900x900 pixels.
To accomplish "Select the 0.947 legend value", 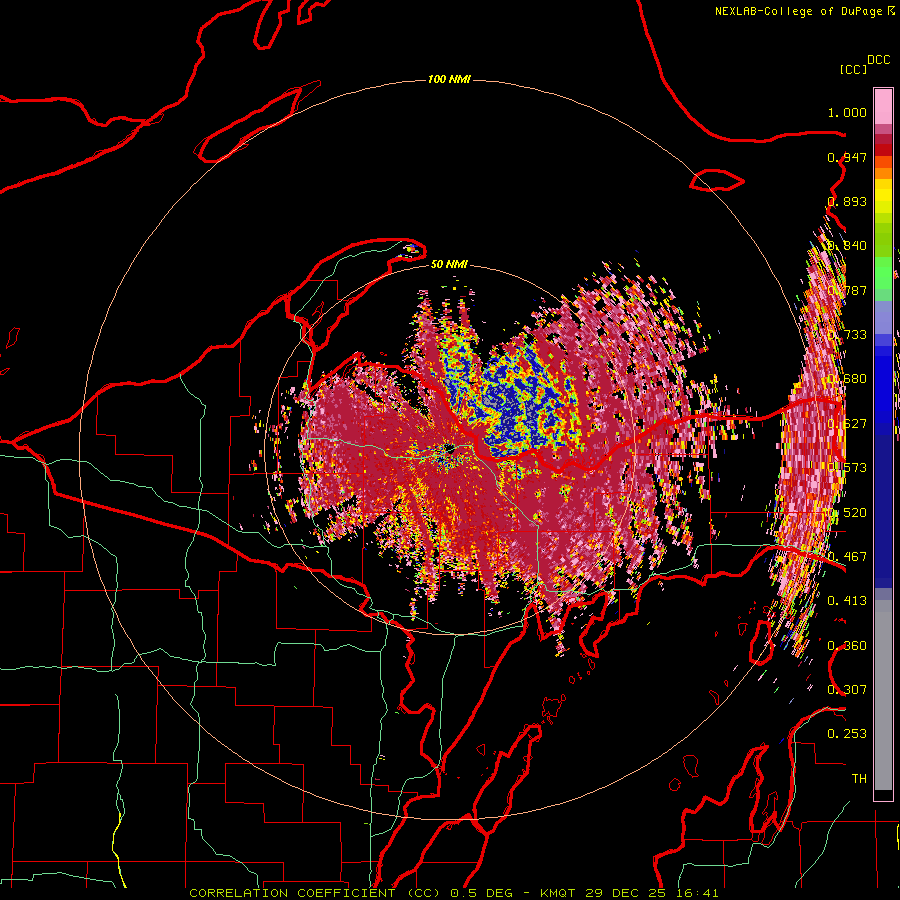I will point(847,157).
